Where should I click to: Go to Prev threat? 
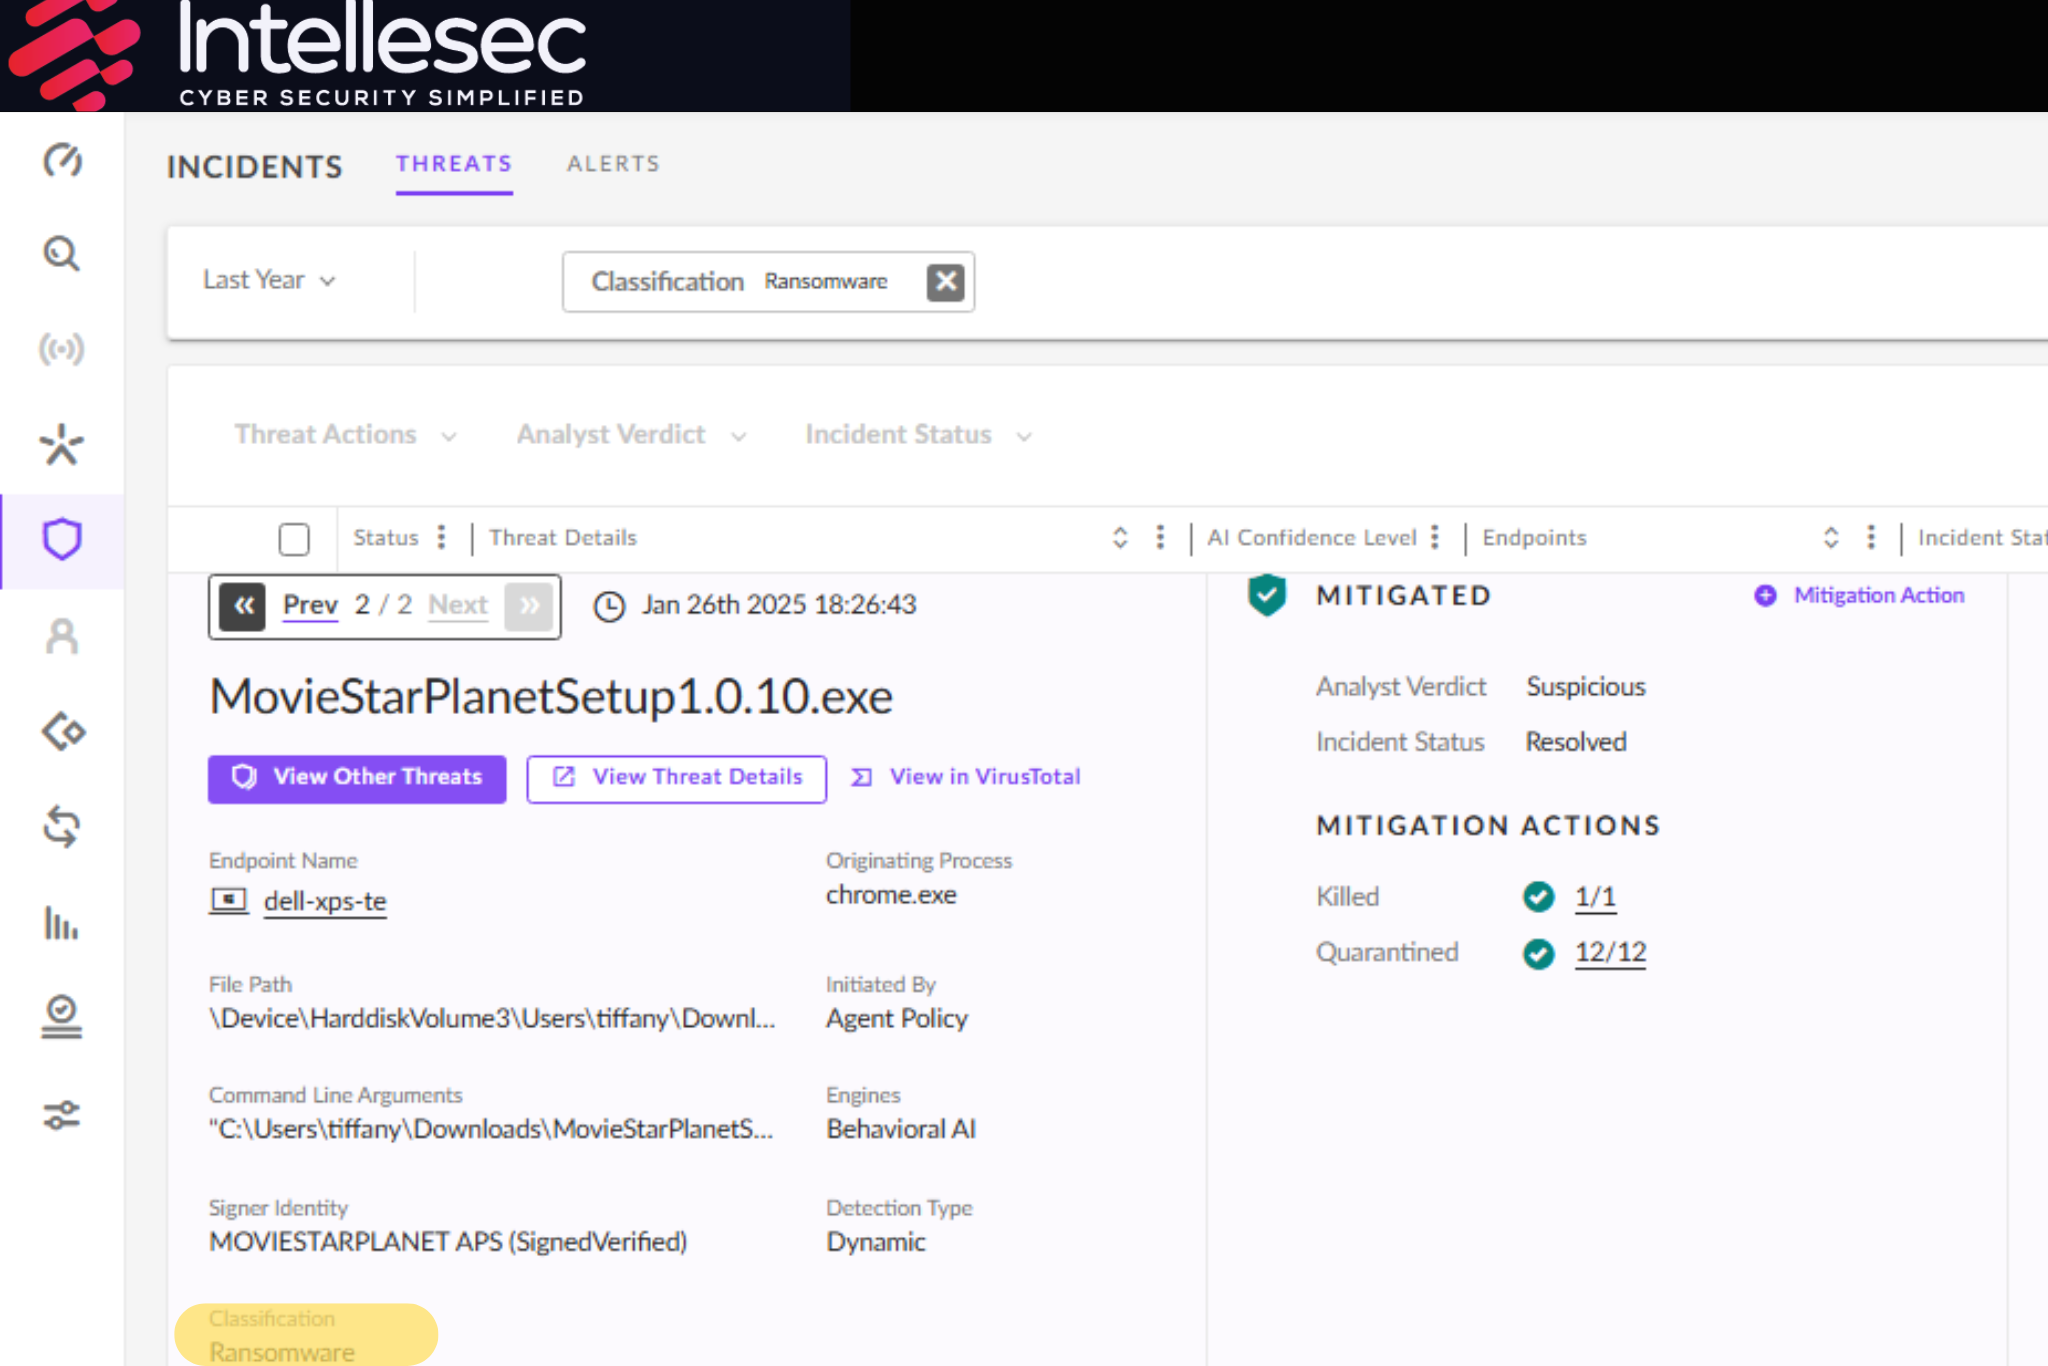tap(310, 605)
